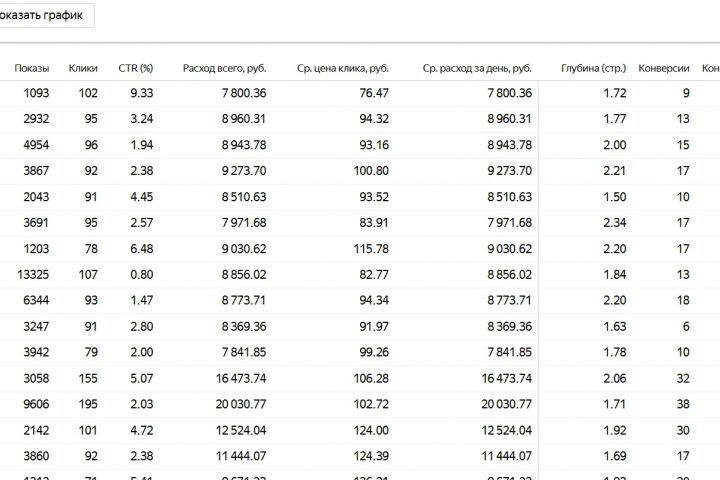Click the 2.34 depth value
This screenshot has height=480, width=720.
(x=615, y=221)
